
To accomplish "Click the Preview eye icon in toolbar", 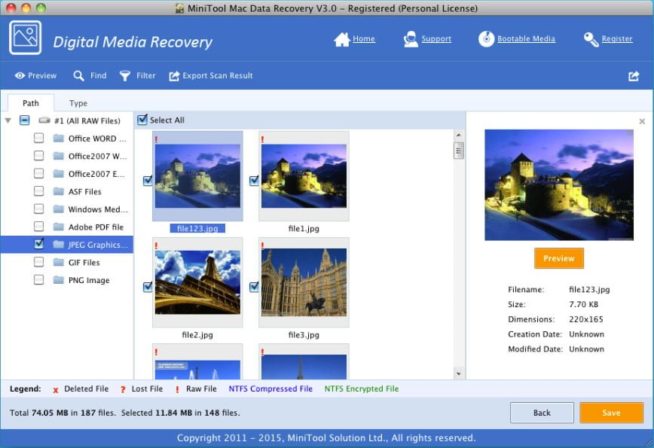I will (20, 76).
